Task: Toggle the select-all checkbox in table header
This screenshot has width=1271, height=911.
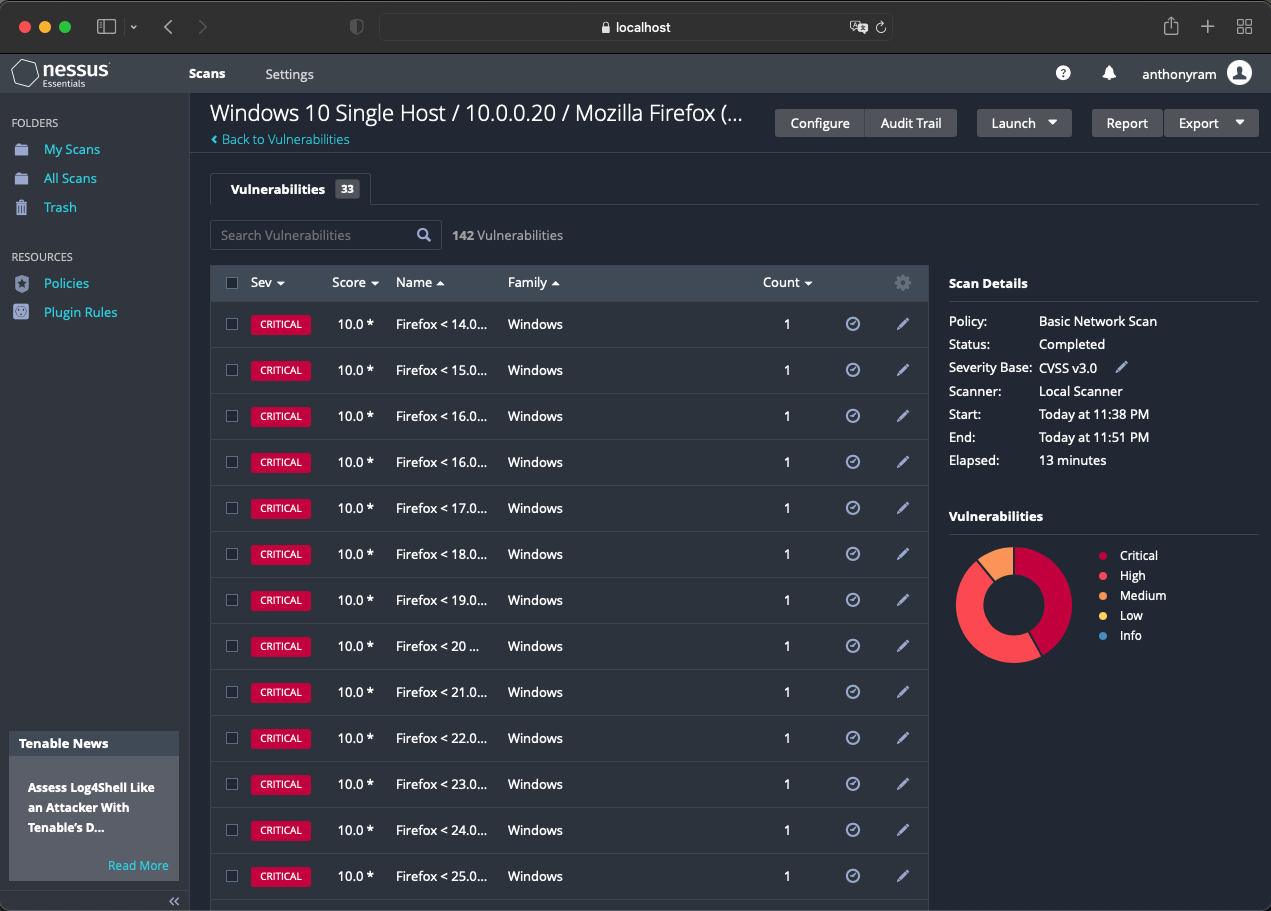Action: coord(232,283)
